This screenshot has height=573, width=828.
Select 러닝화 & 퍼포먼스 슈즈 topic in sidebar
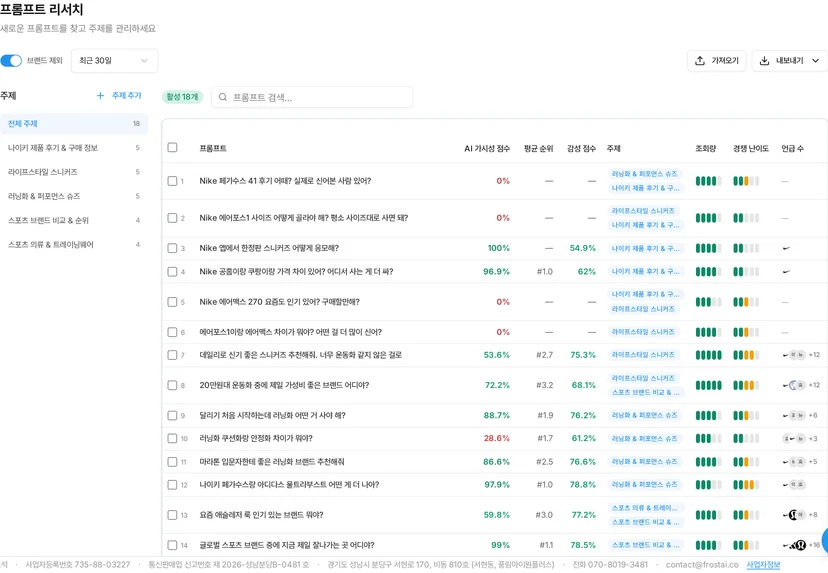74,196
